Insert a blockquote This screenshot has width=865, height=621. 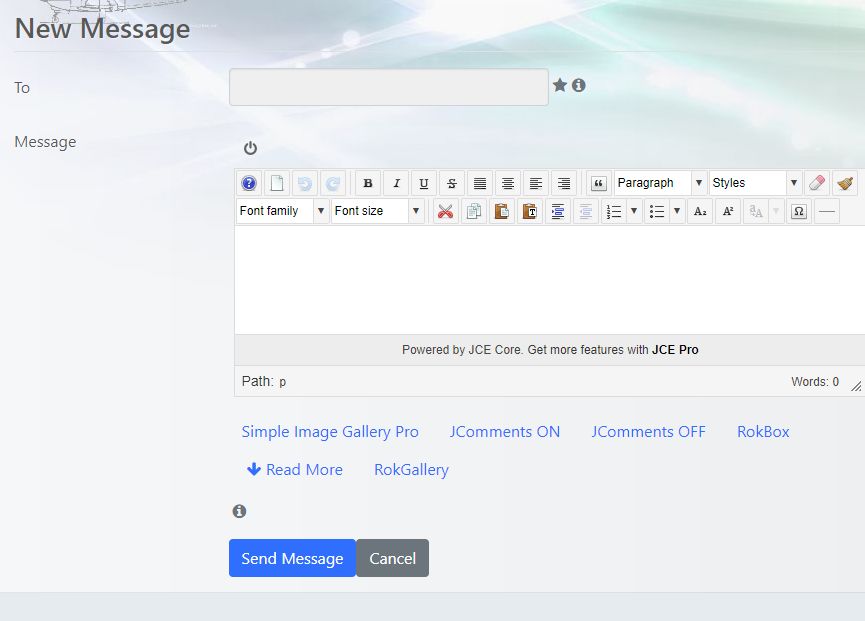click(599, 183)
